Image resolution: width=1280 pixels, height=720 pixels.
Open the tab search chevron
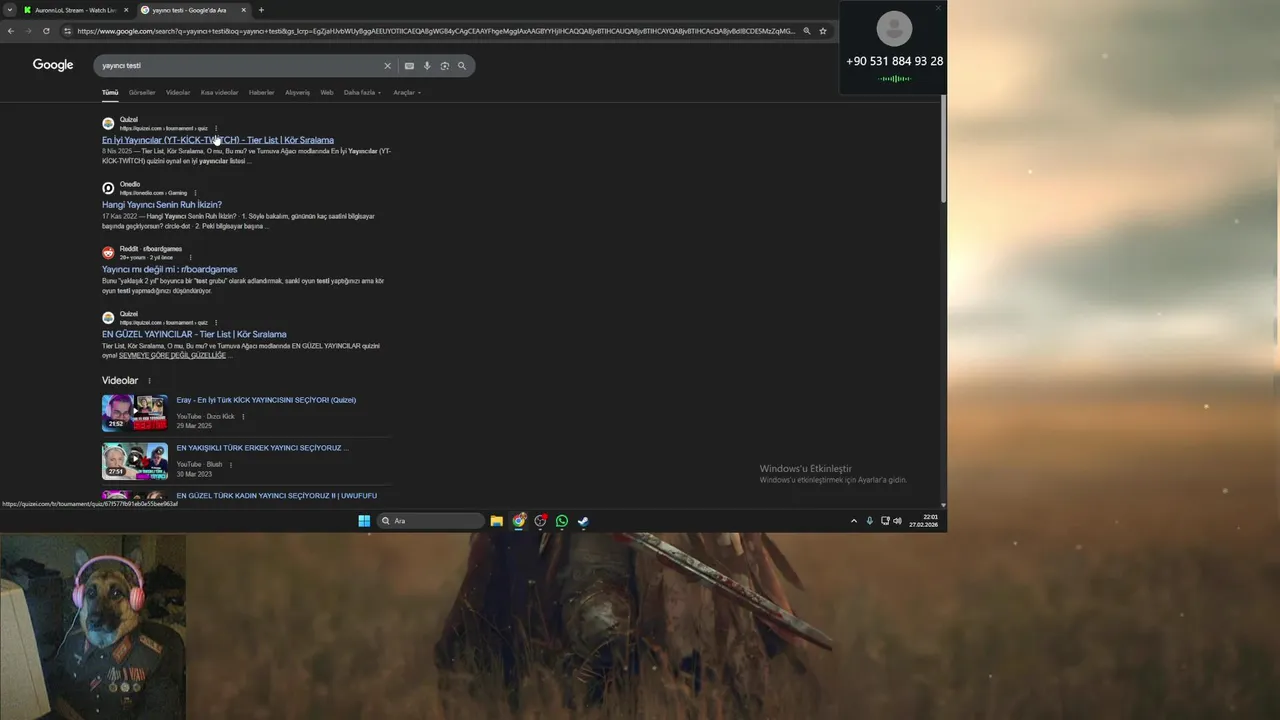click(x=10, y=10)
